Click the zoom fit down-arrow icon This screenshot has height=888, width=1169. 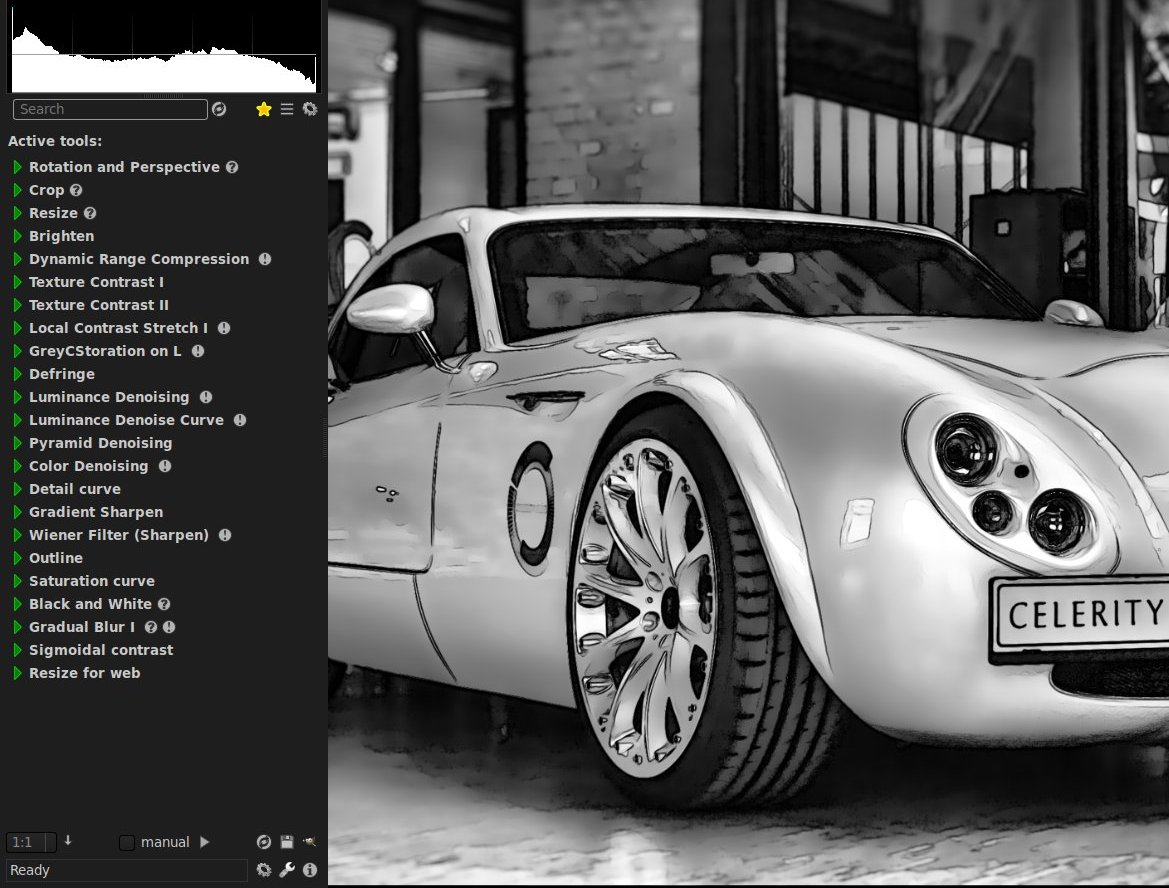[x=68, y=840]
